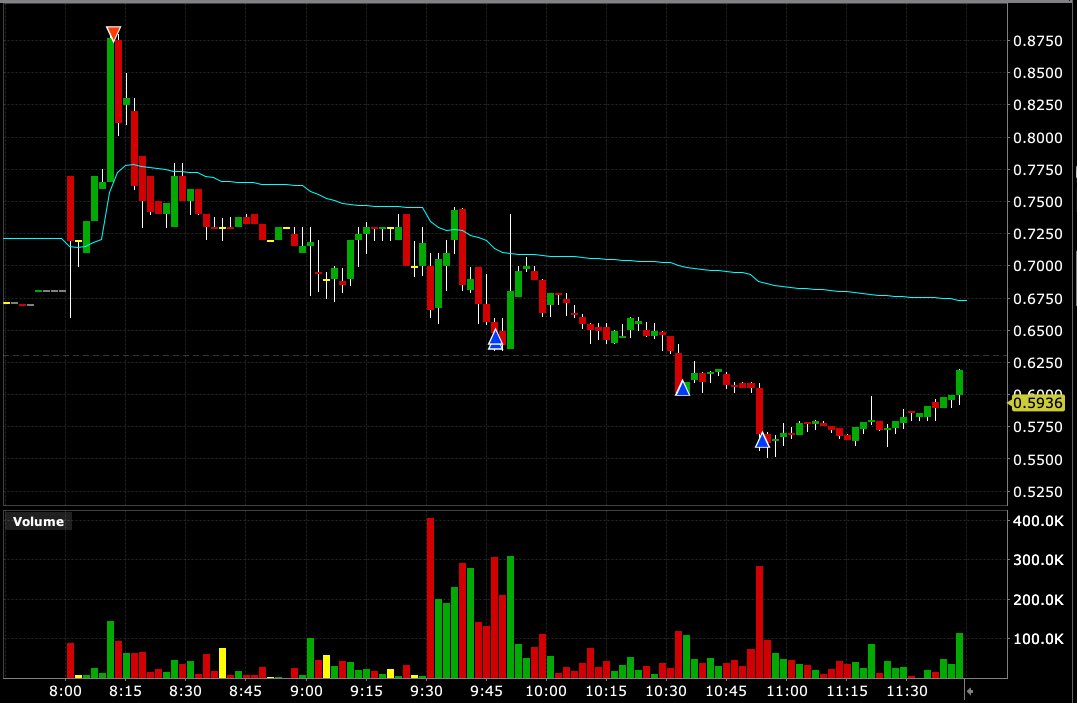Click the 11:00 time axis label
1077x703 pixels.
[x=786, y=691]
